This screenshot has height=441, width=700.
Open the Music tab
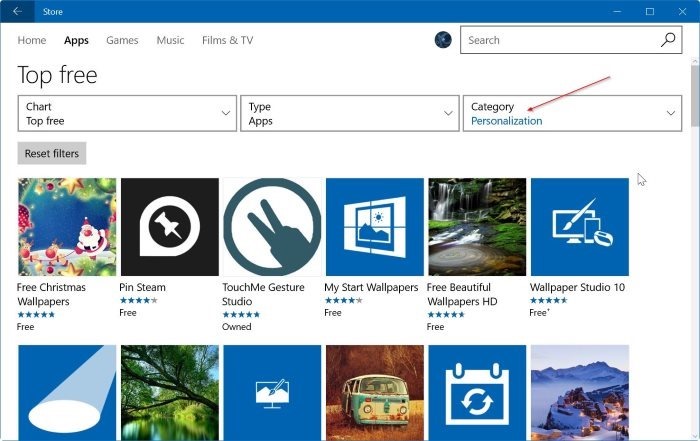(170, 40)
